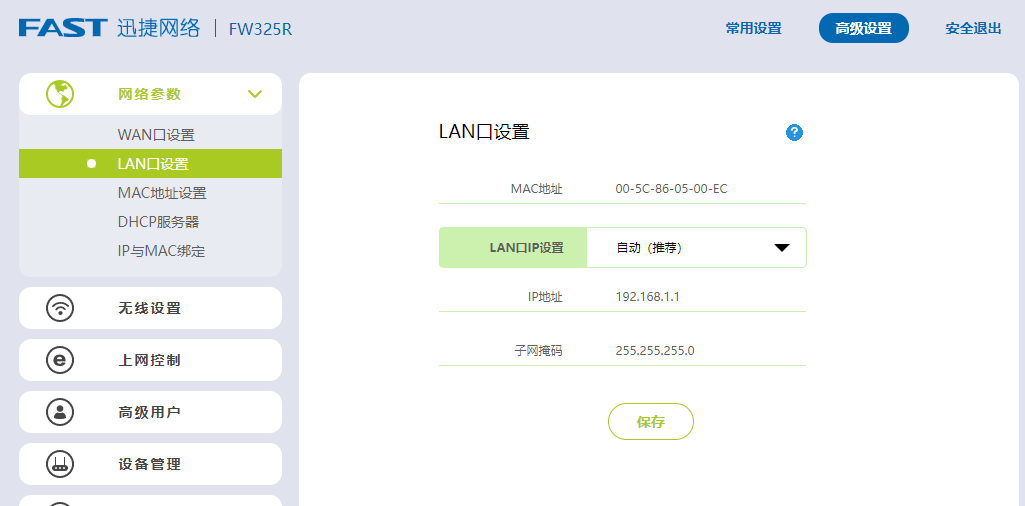
Task: Open the blue help question mark icon
Action: 794,132
